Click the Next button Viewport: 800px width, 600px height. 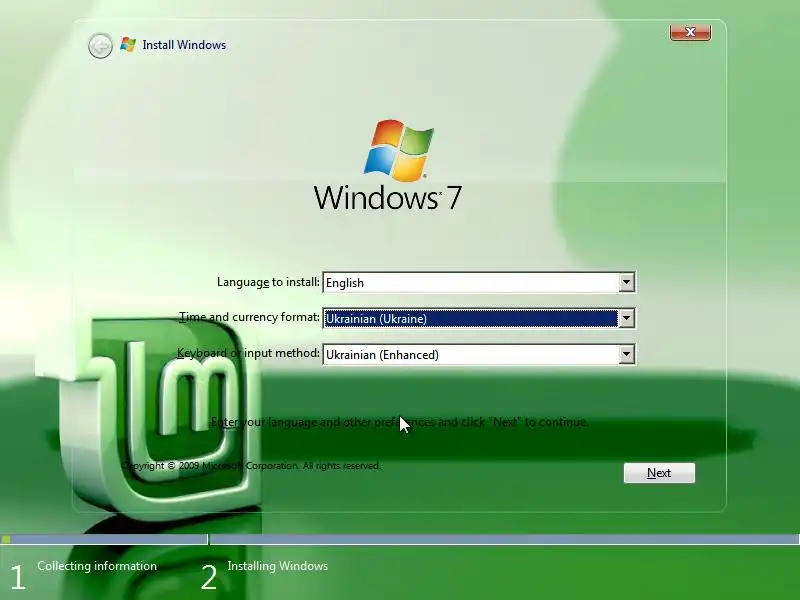(659, 473)
